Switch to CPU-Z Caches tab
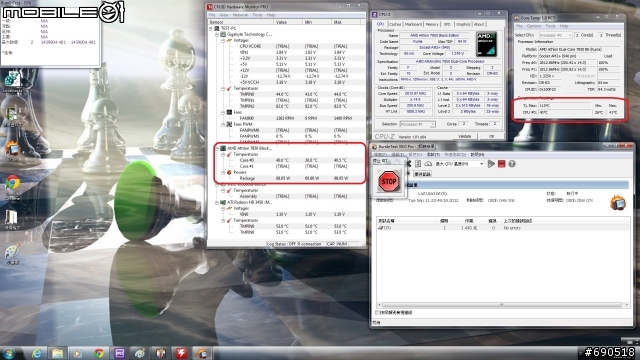Viewport: 640px width, 360px height. click(x=395, y=24)
